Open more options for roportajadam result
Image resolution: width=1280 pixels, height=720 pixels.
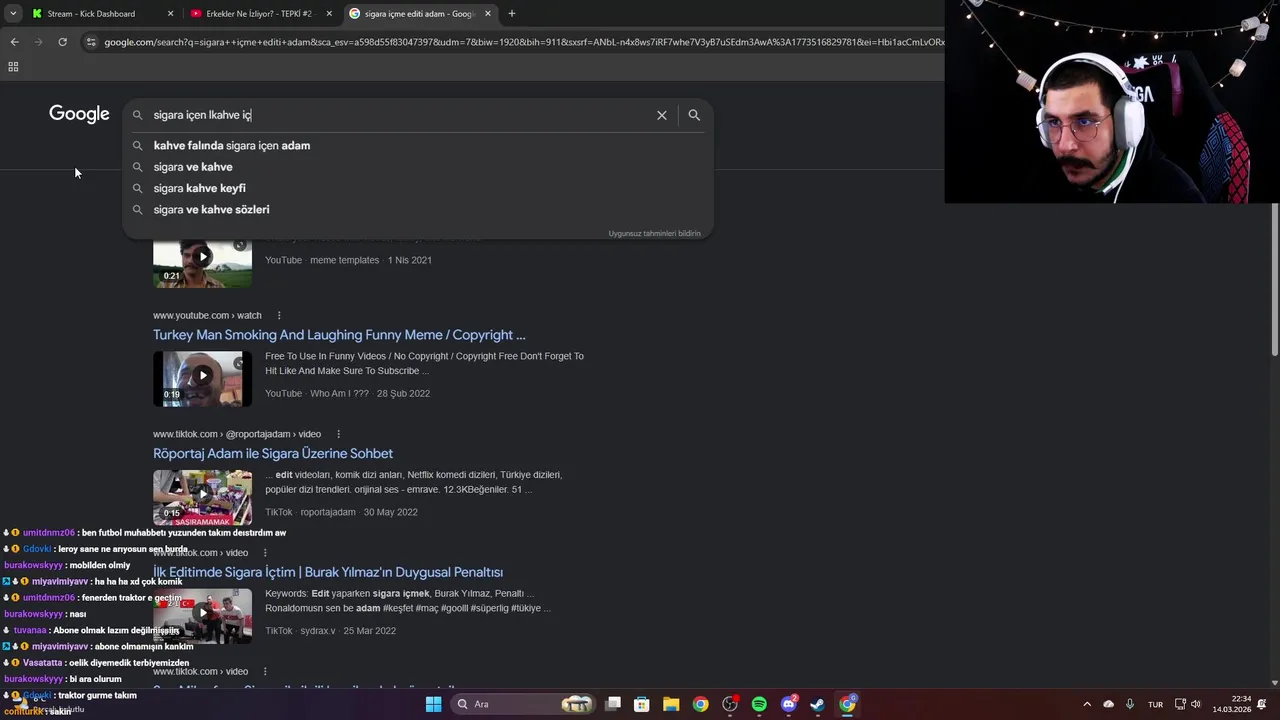click(339, 435)
